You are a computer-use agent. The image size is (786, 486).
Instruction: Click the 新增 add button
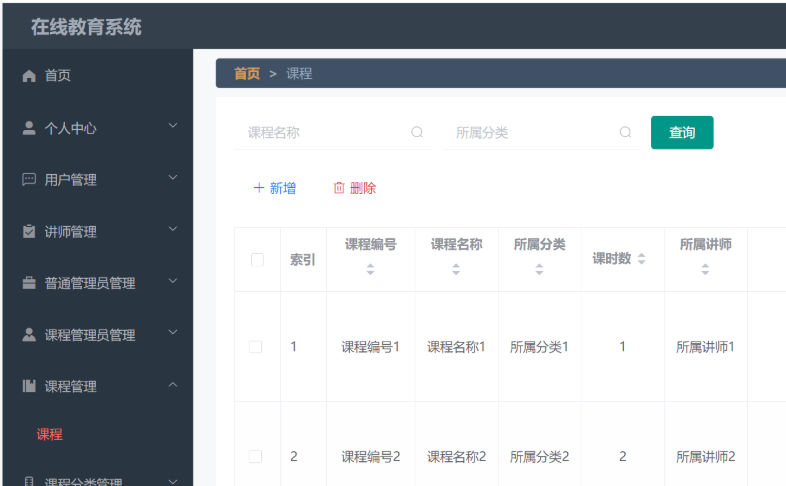pos(275,188)
